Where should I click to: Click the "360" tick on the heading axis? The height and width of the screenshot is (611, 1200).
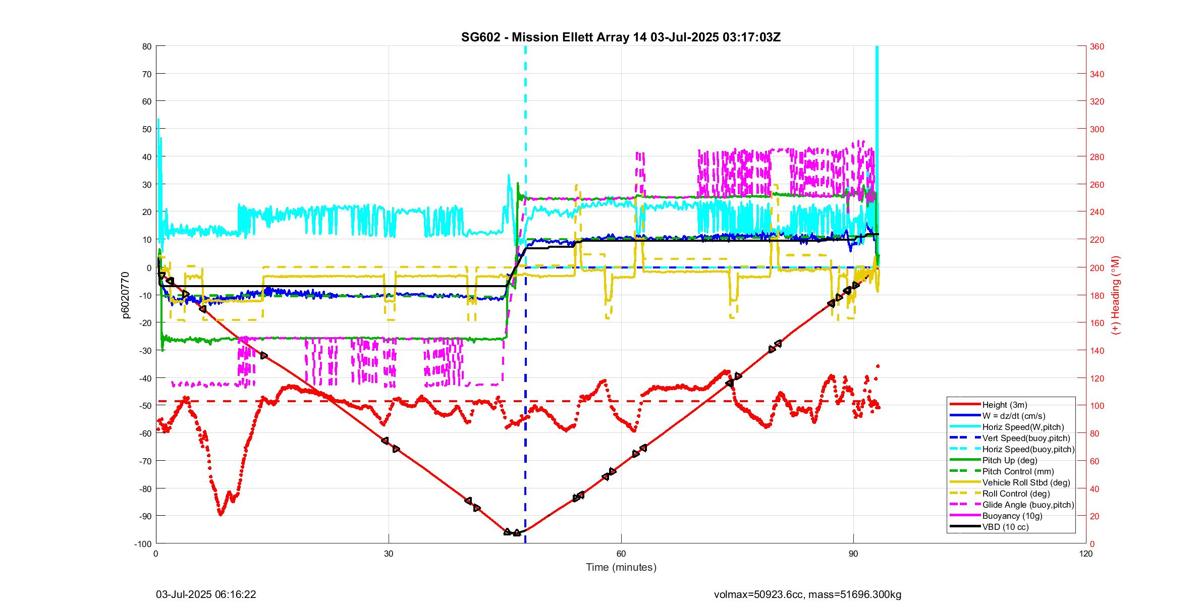tap(1098, 47)
